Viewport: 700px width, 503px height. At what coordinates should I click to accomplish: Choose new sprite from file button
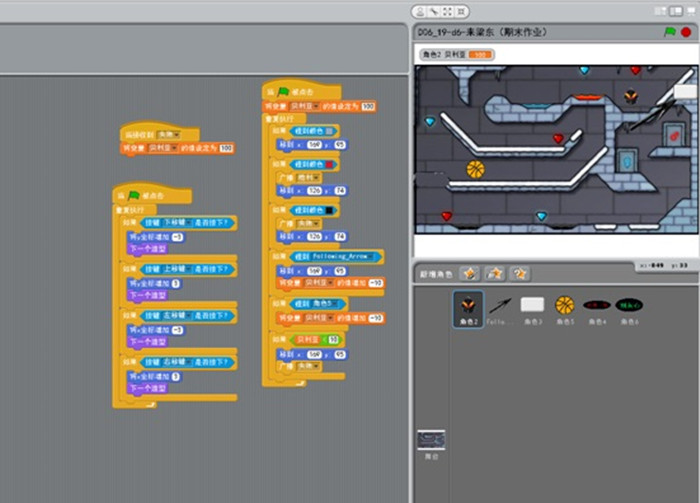pyautogui.click(x=494, y=273)
